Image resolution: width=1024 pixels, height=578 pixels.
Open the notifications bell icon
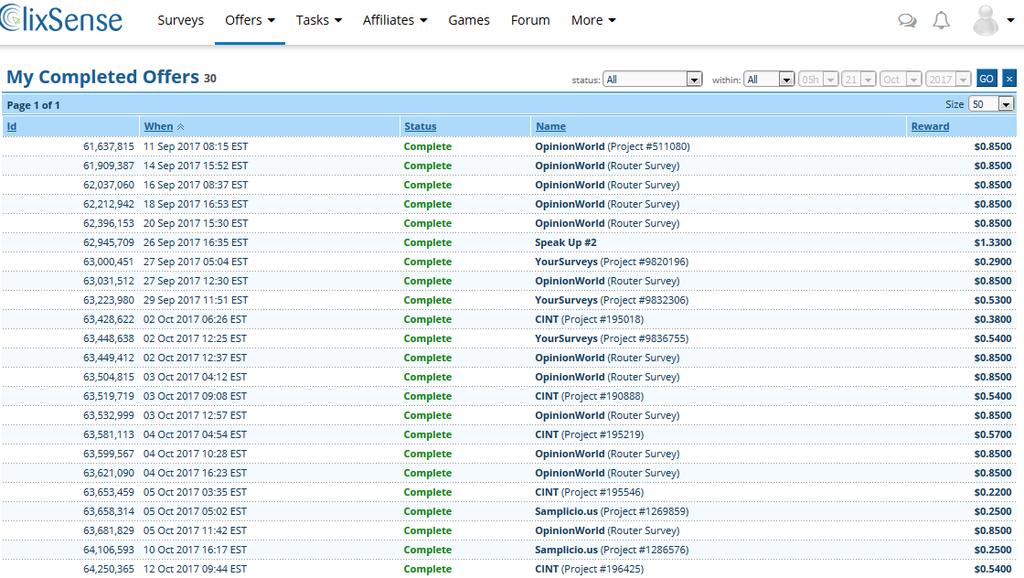pos(941,21)
